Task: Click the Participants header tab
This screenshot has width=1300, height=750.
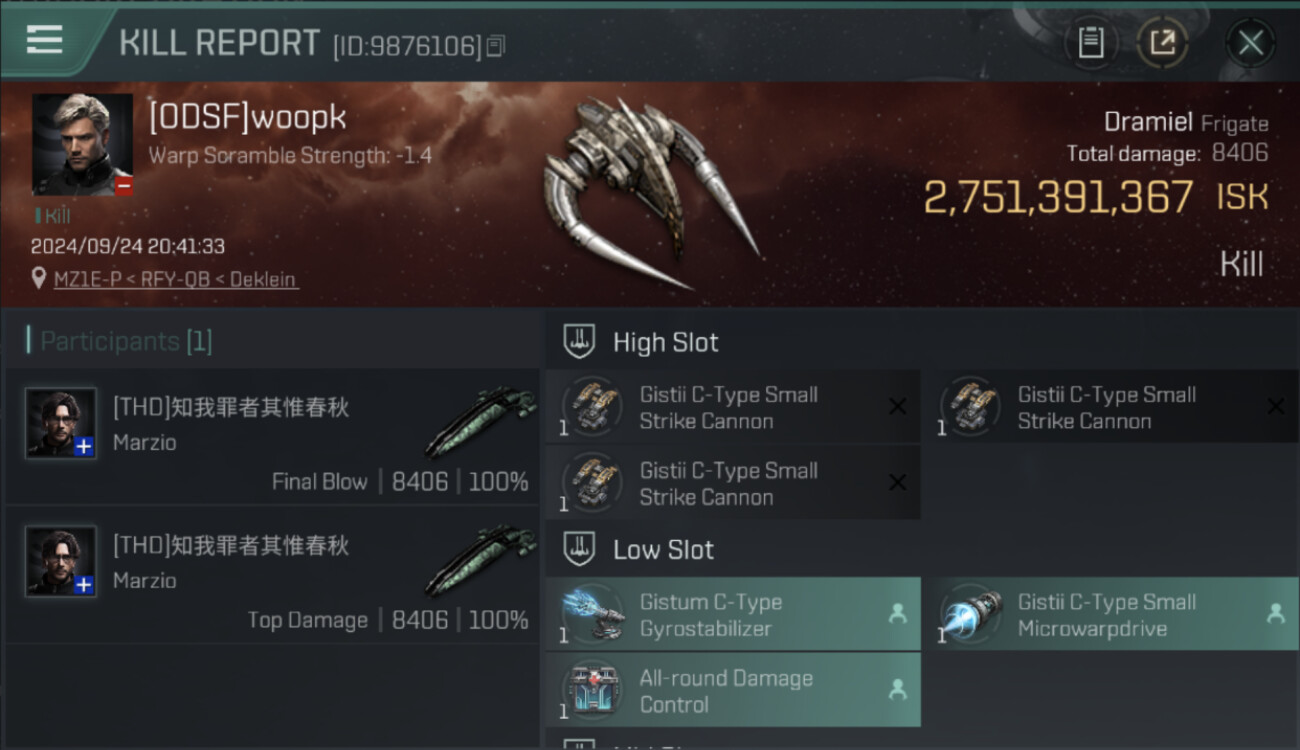Action: [x=120, y=341]
